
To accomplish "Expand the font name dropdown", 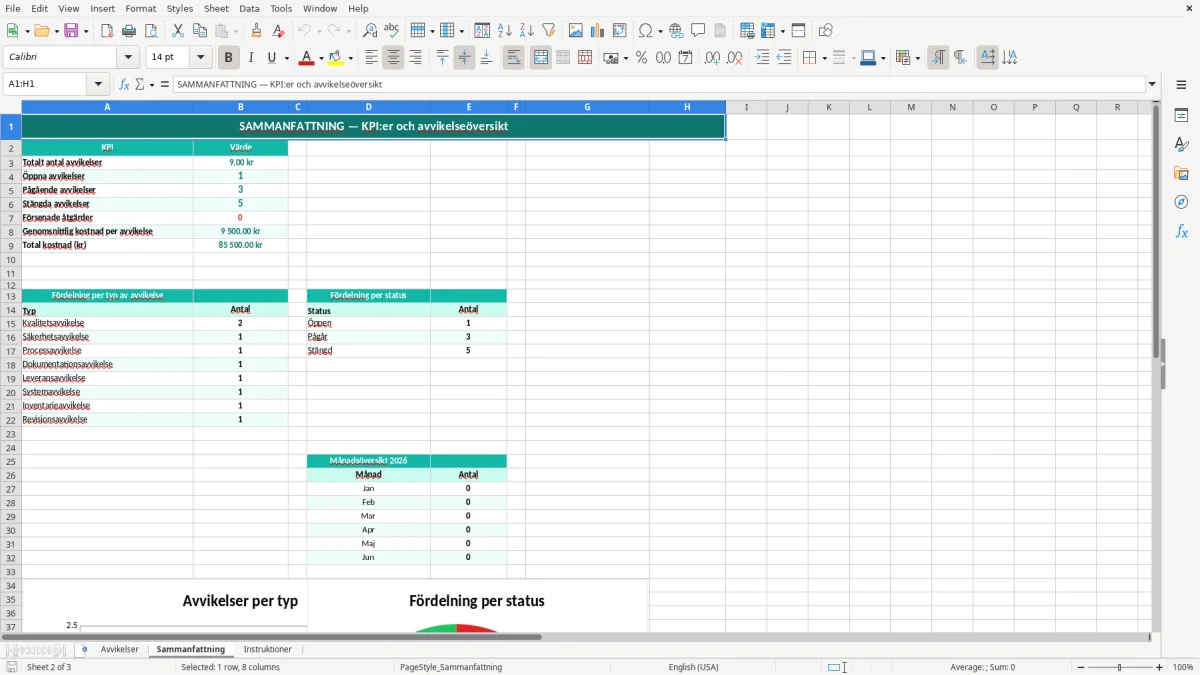I will point(128,58).
